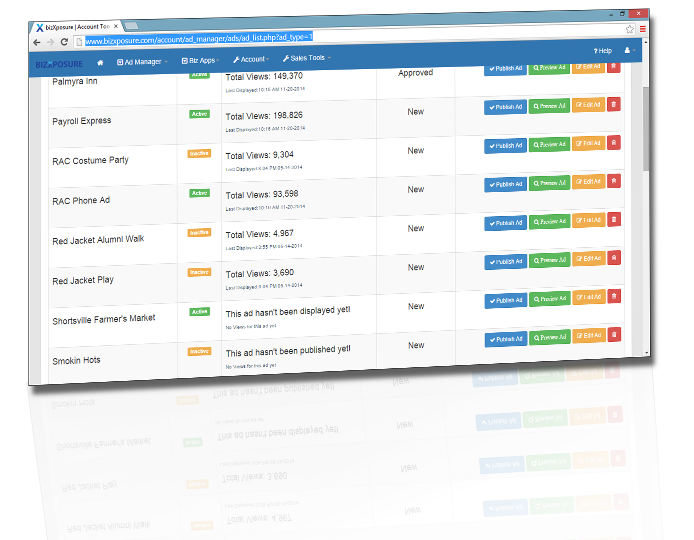Click the BizXposure logo
Screen dimensions: 694x540
(x=59, y=64)
